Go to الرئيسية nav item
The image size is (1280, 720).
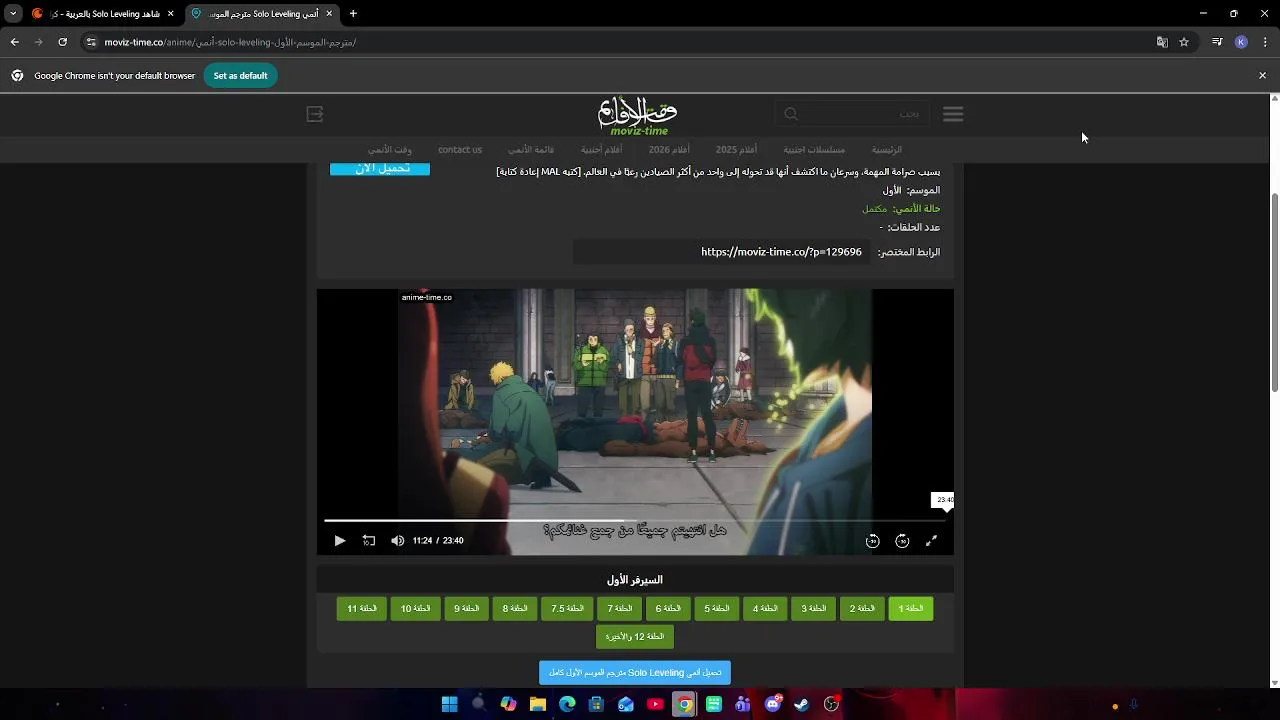[886, 150]
